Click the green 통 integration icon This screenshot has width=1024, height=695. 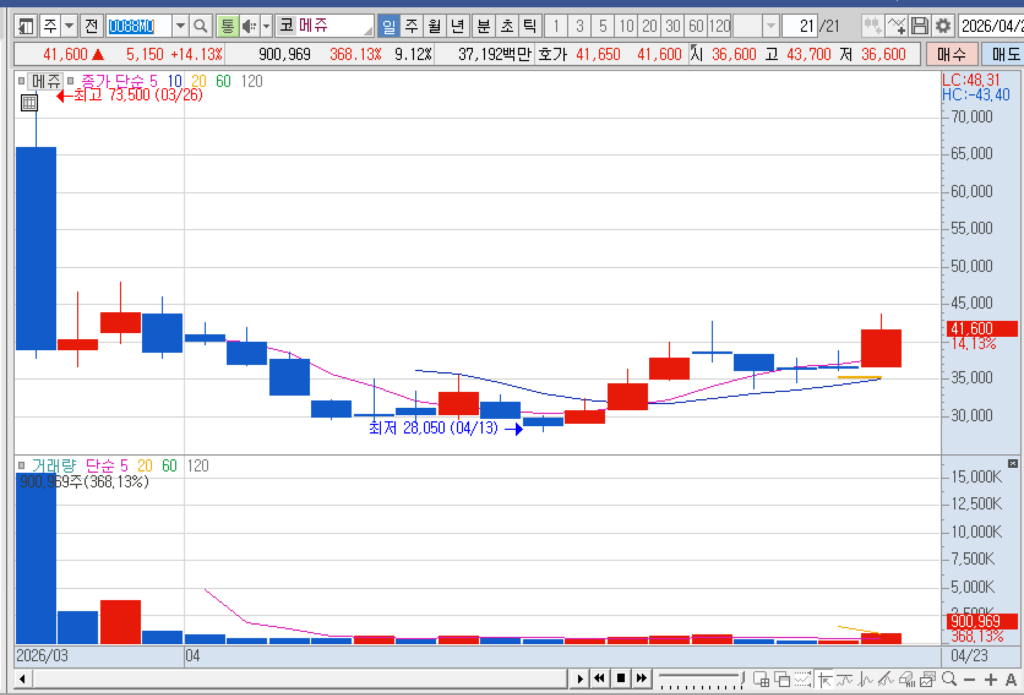click(x=227, y=26)
